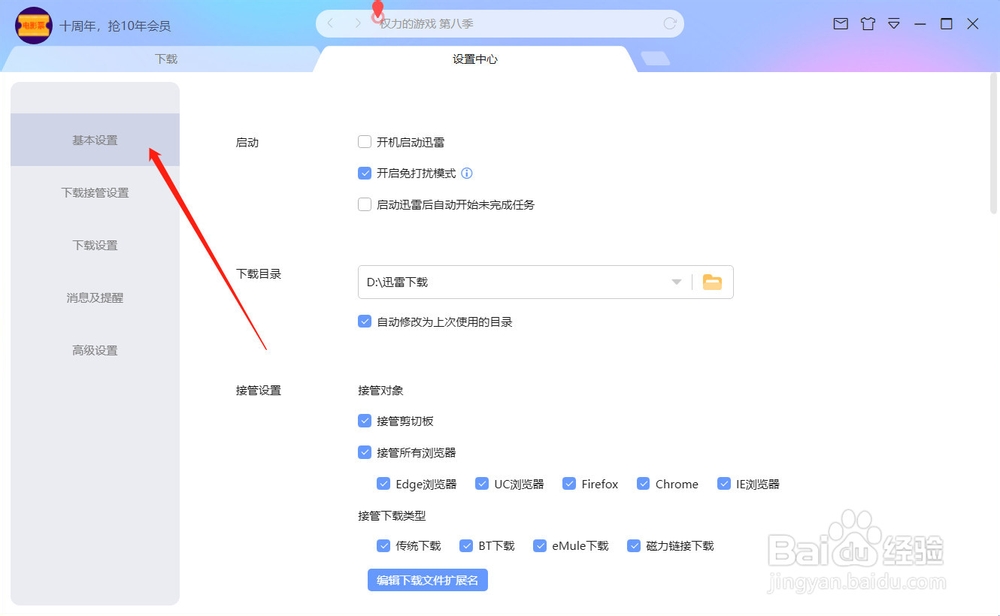Click the movie ticket avatar icon
Screen dimensions: 1000x616
point(33,26)
